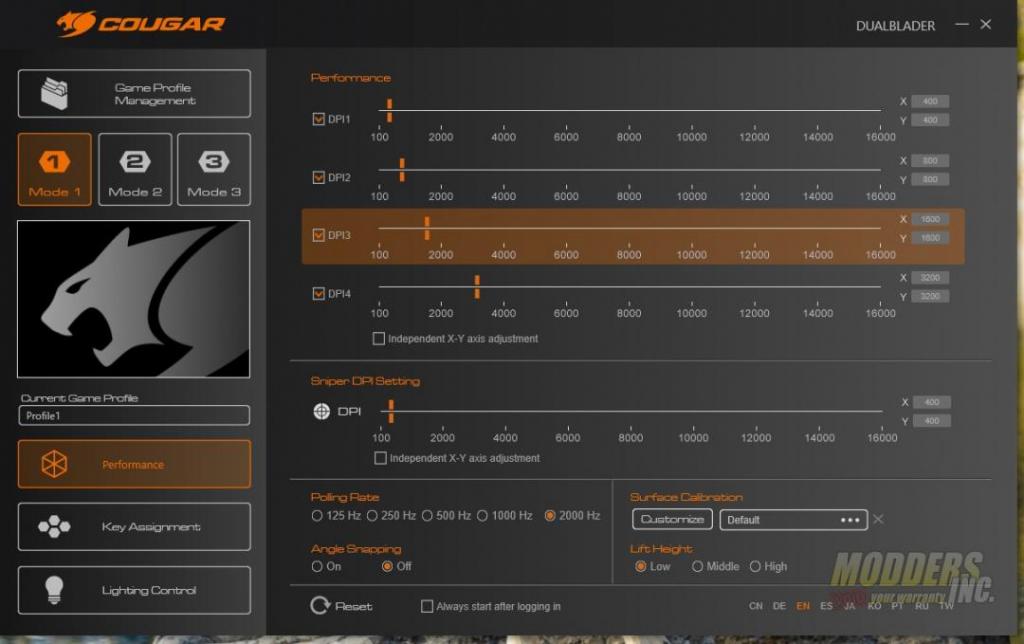Toggle the DPI3 checkbox
This screenshot has height=644, width=1024.
click(x=319, y=235)
